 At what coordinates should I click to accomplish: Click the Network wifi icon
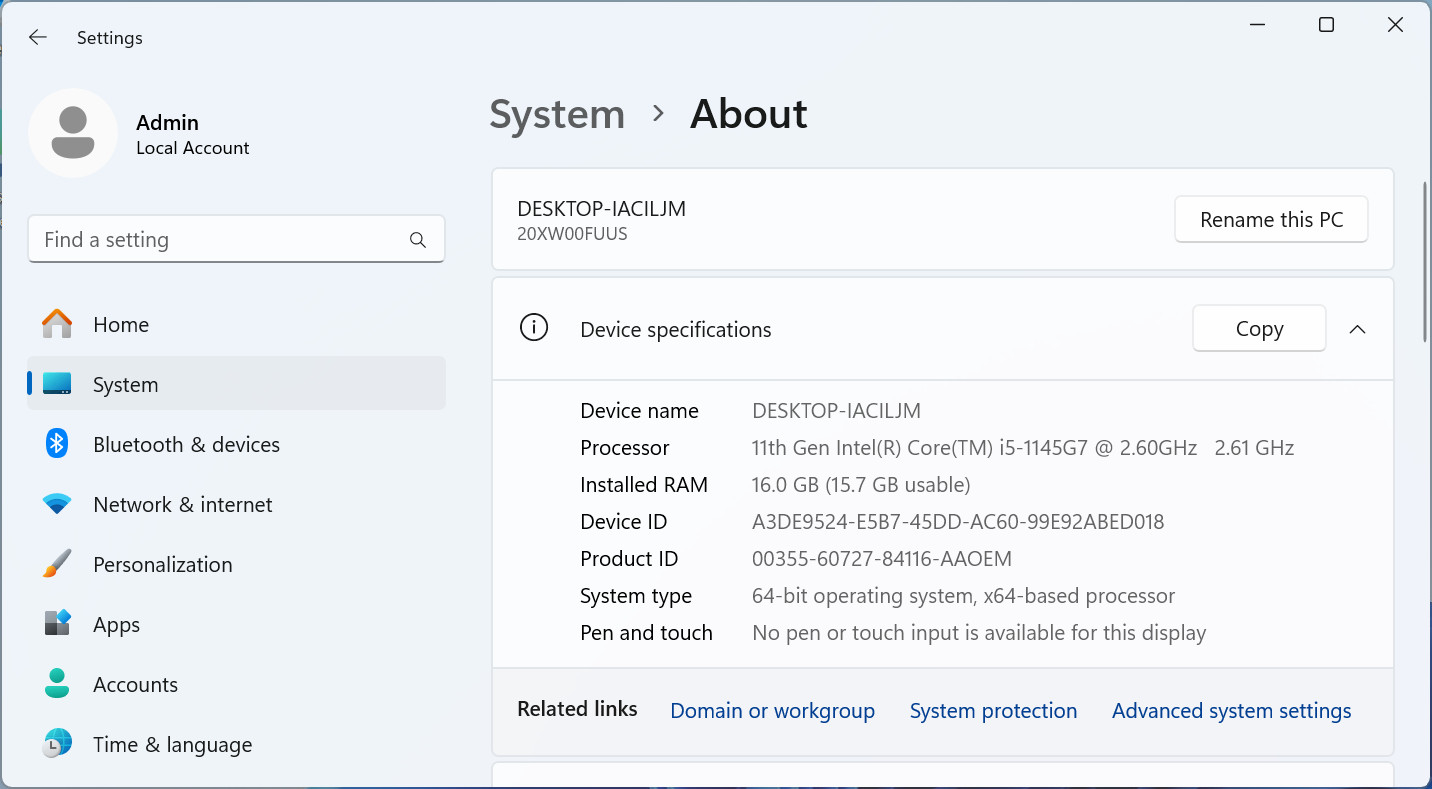pos(57,504)
